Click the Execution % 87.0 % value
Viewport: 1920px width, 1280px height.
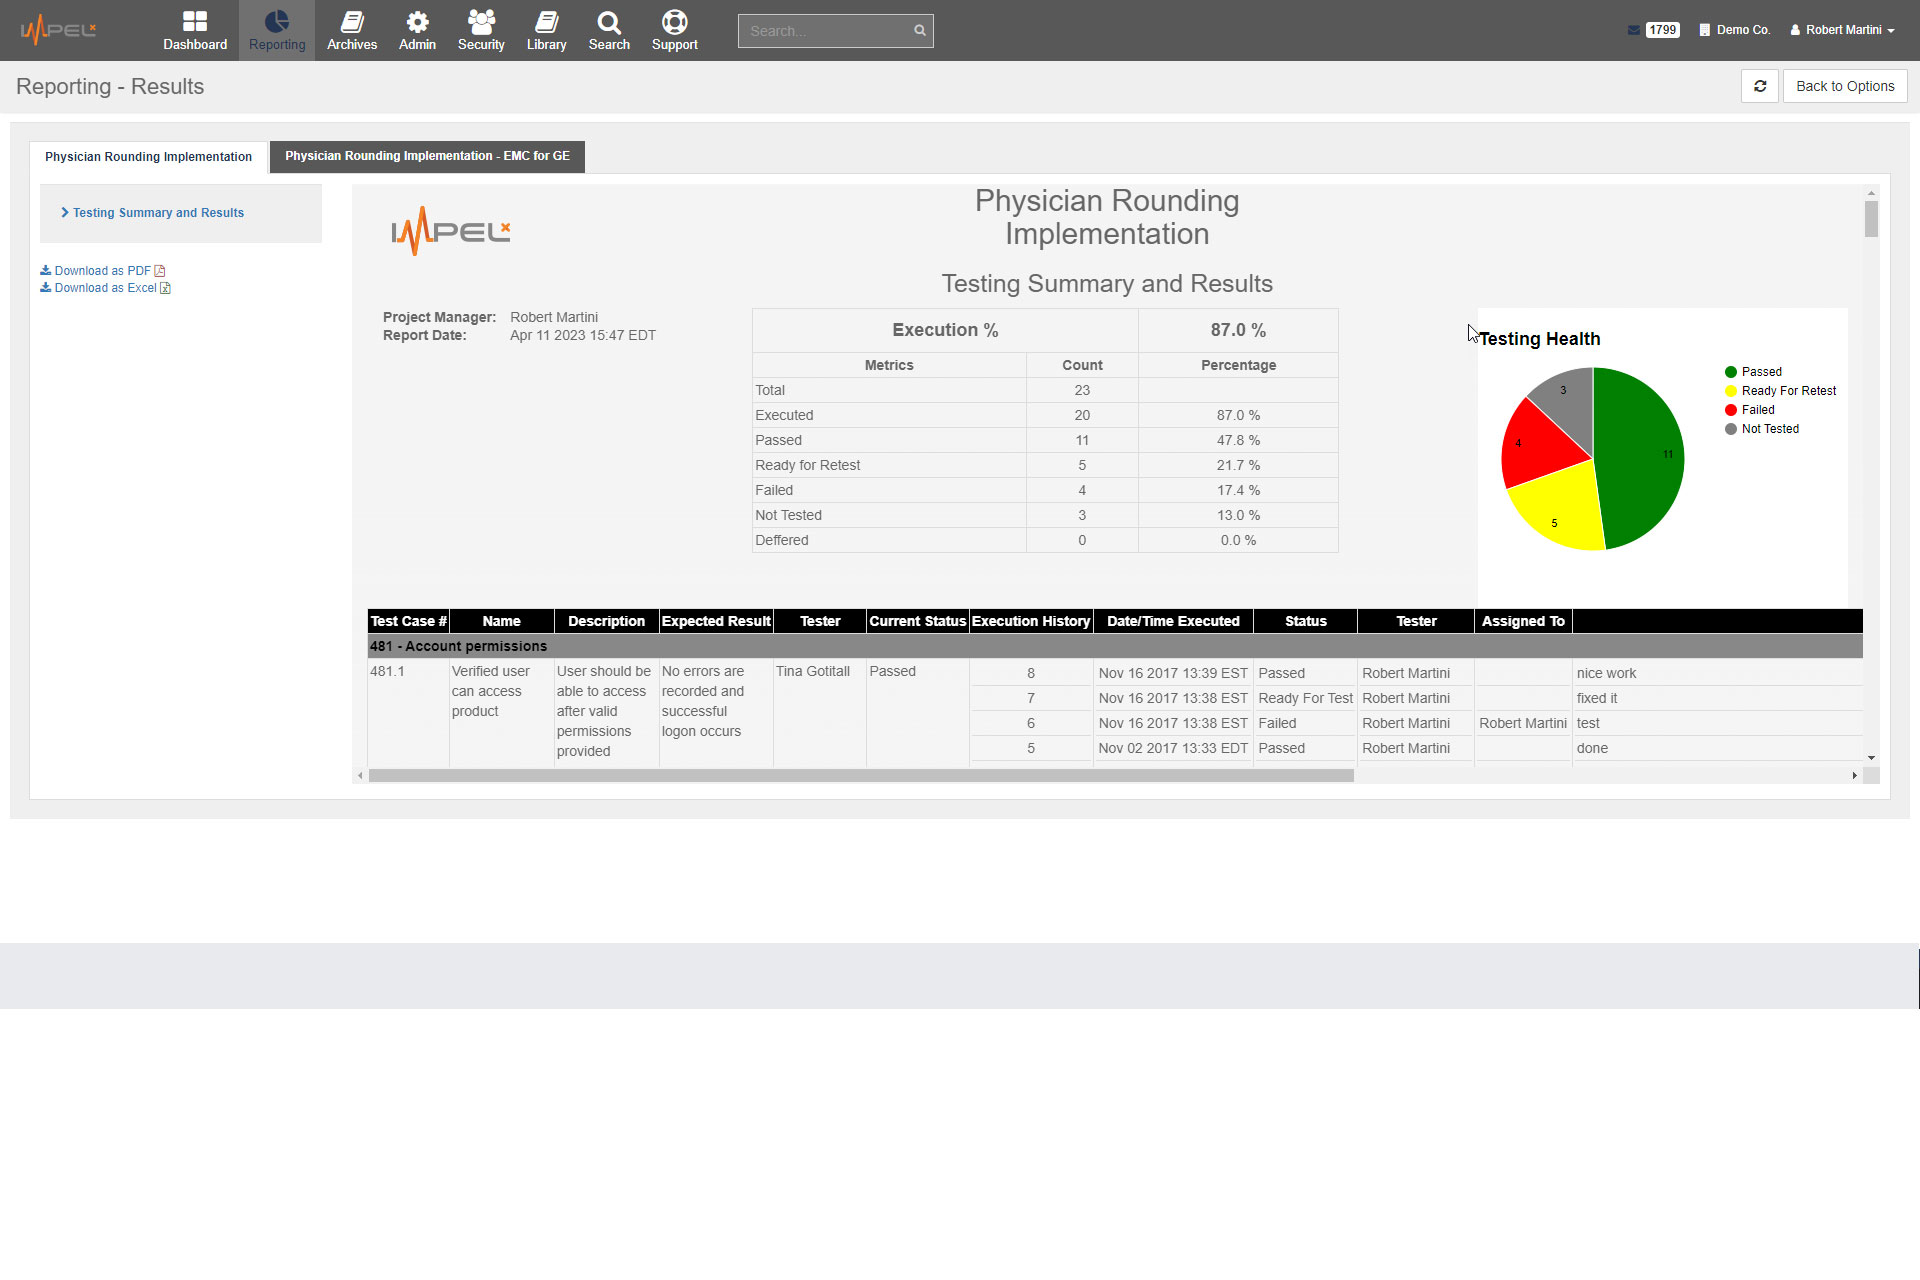coord(1238,330)
